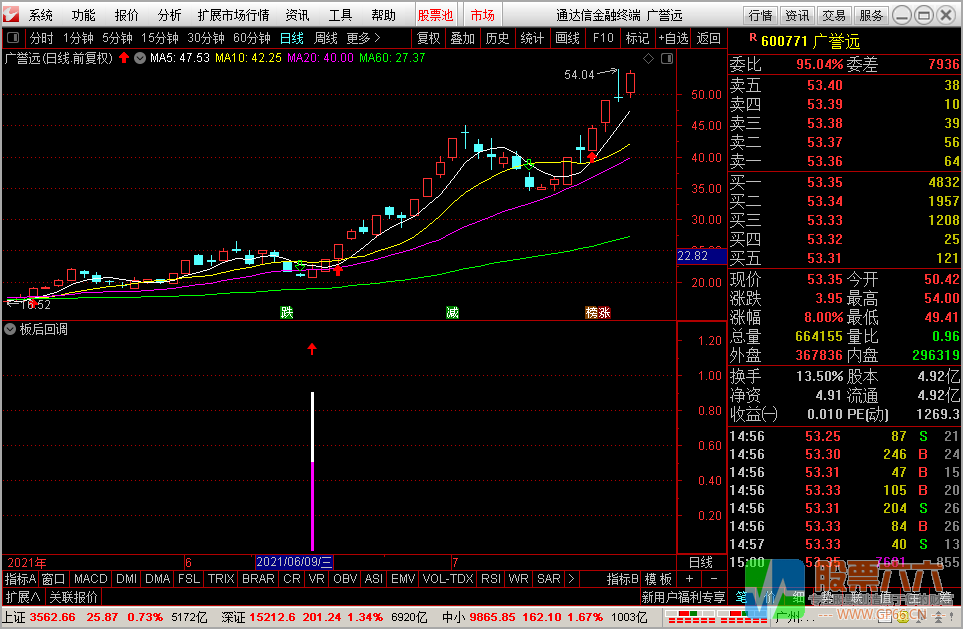
Task: Expand the 更多 periods list
Action: [x=364, y=38]
